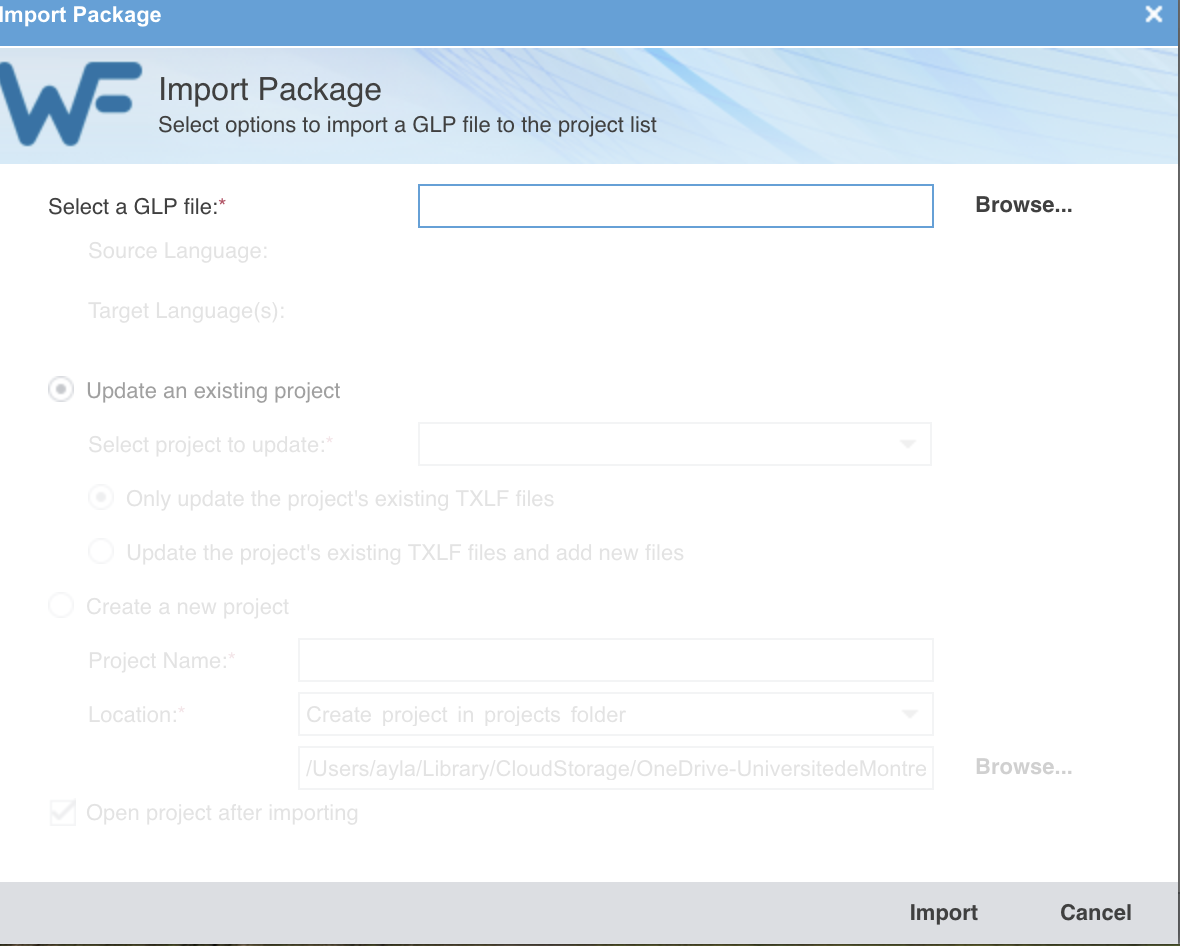Click the Wordfast WF logo icon
This screenshot has width=1180, height=946.
point(70,103)
